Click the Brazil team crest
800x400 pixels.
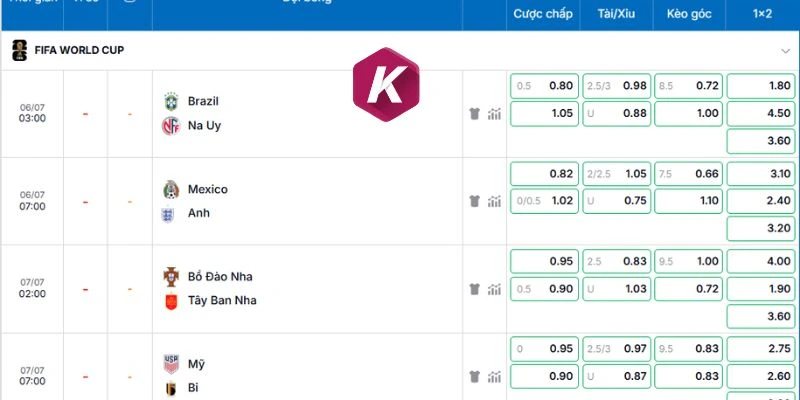pos(171,102)
